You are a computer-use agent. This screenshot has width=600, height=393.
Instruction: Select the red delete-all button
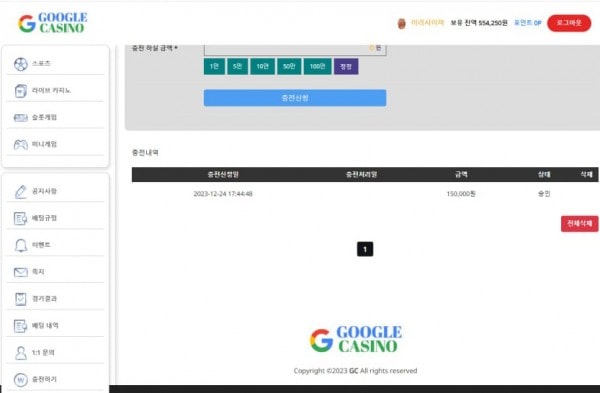coord(579,223)
